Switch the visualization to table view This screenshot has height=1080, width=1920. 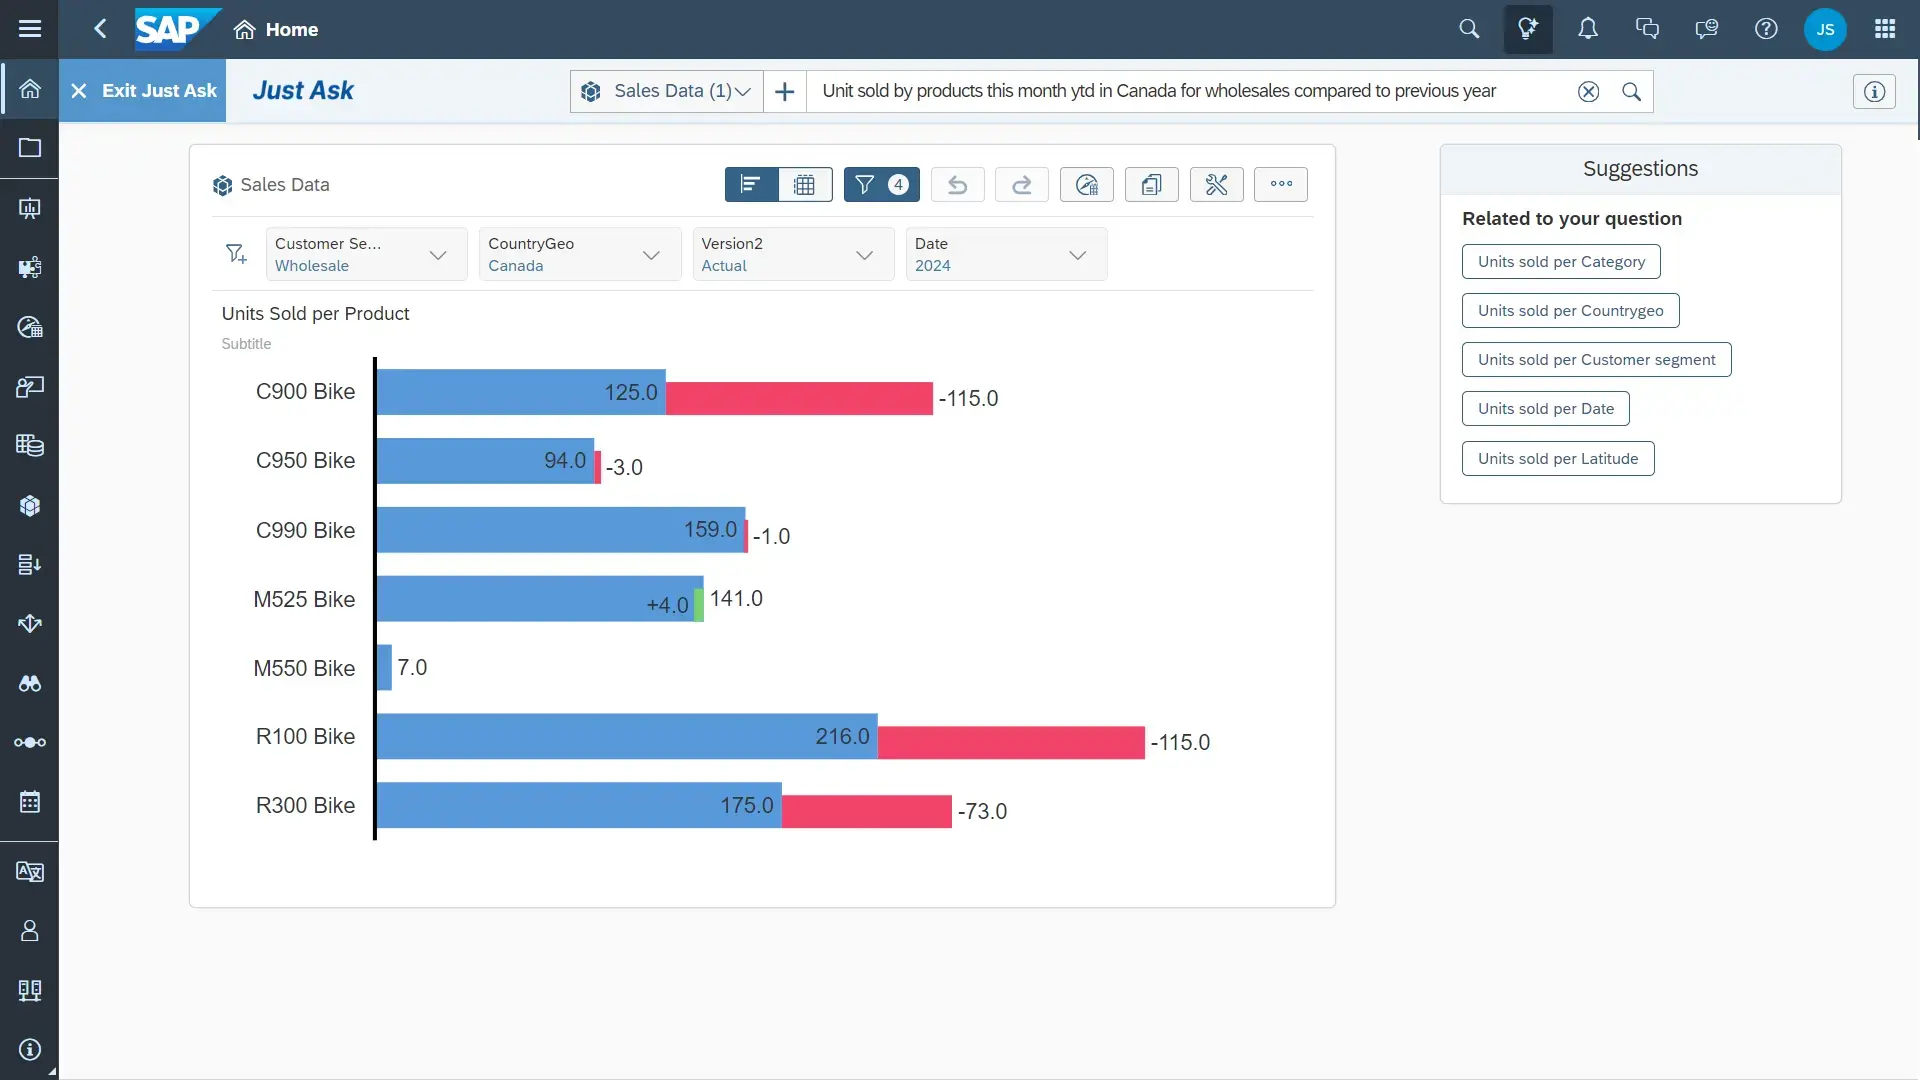[804, 184]
